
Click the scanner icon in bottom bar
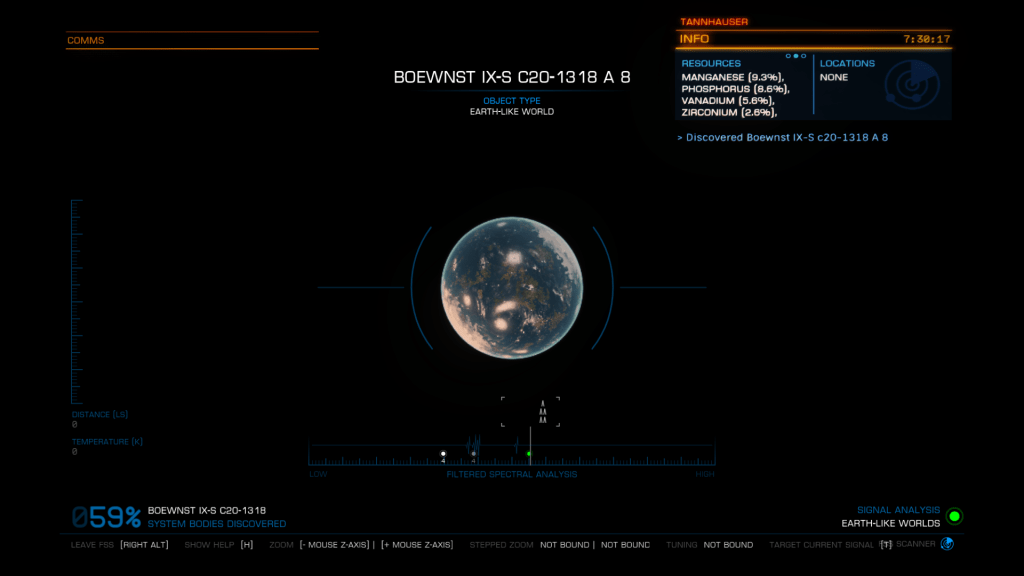point(947,544)
